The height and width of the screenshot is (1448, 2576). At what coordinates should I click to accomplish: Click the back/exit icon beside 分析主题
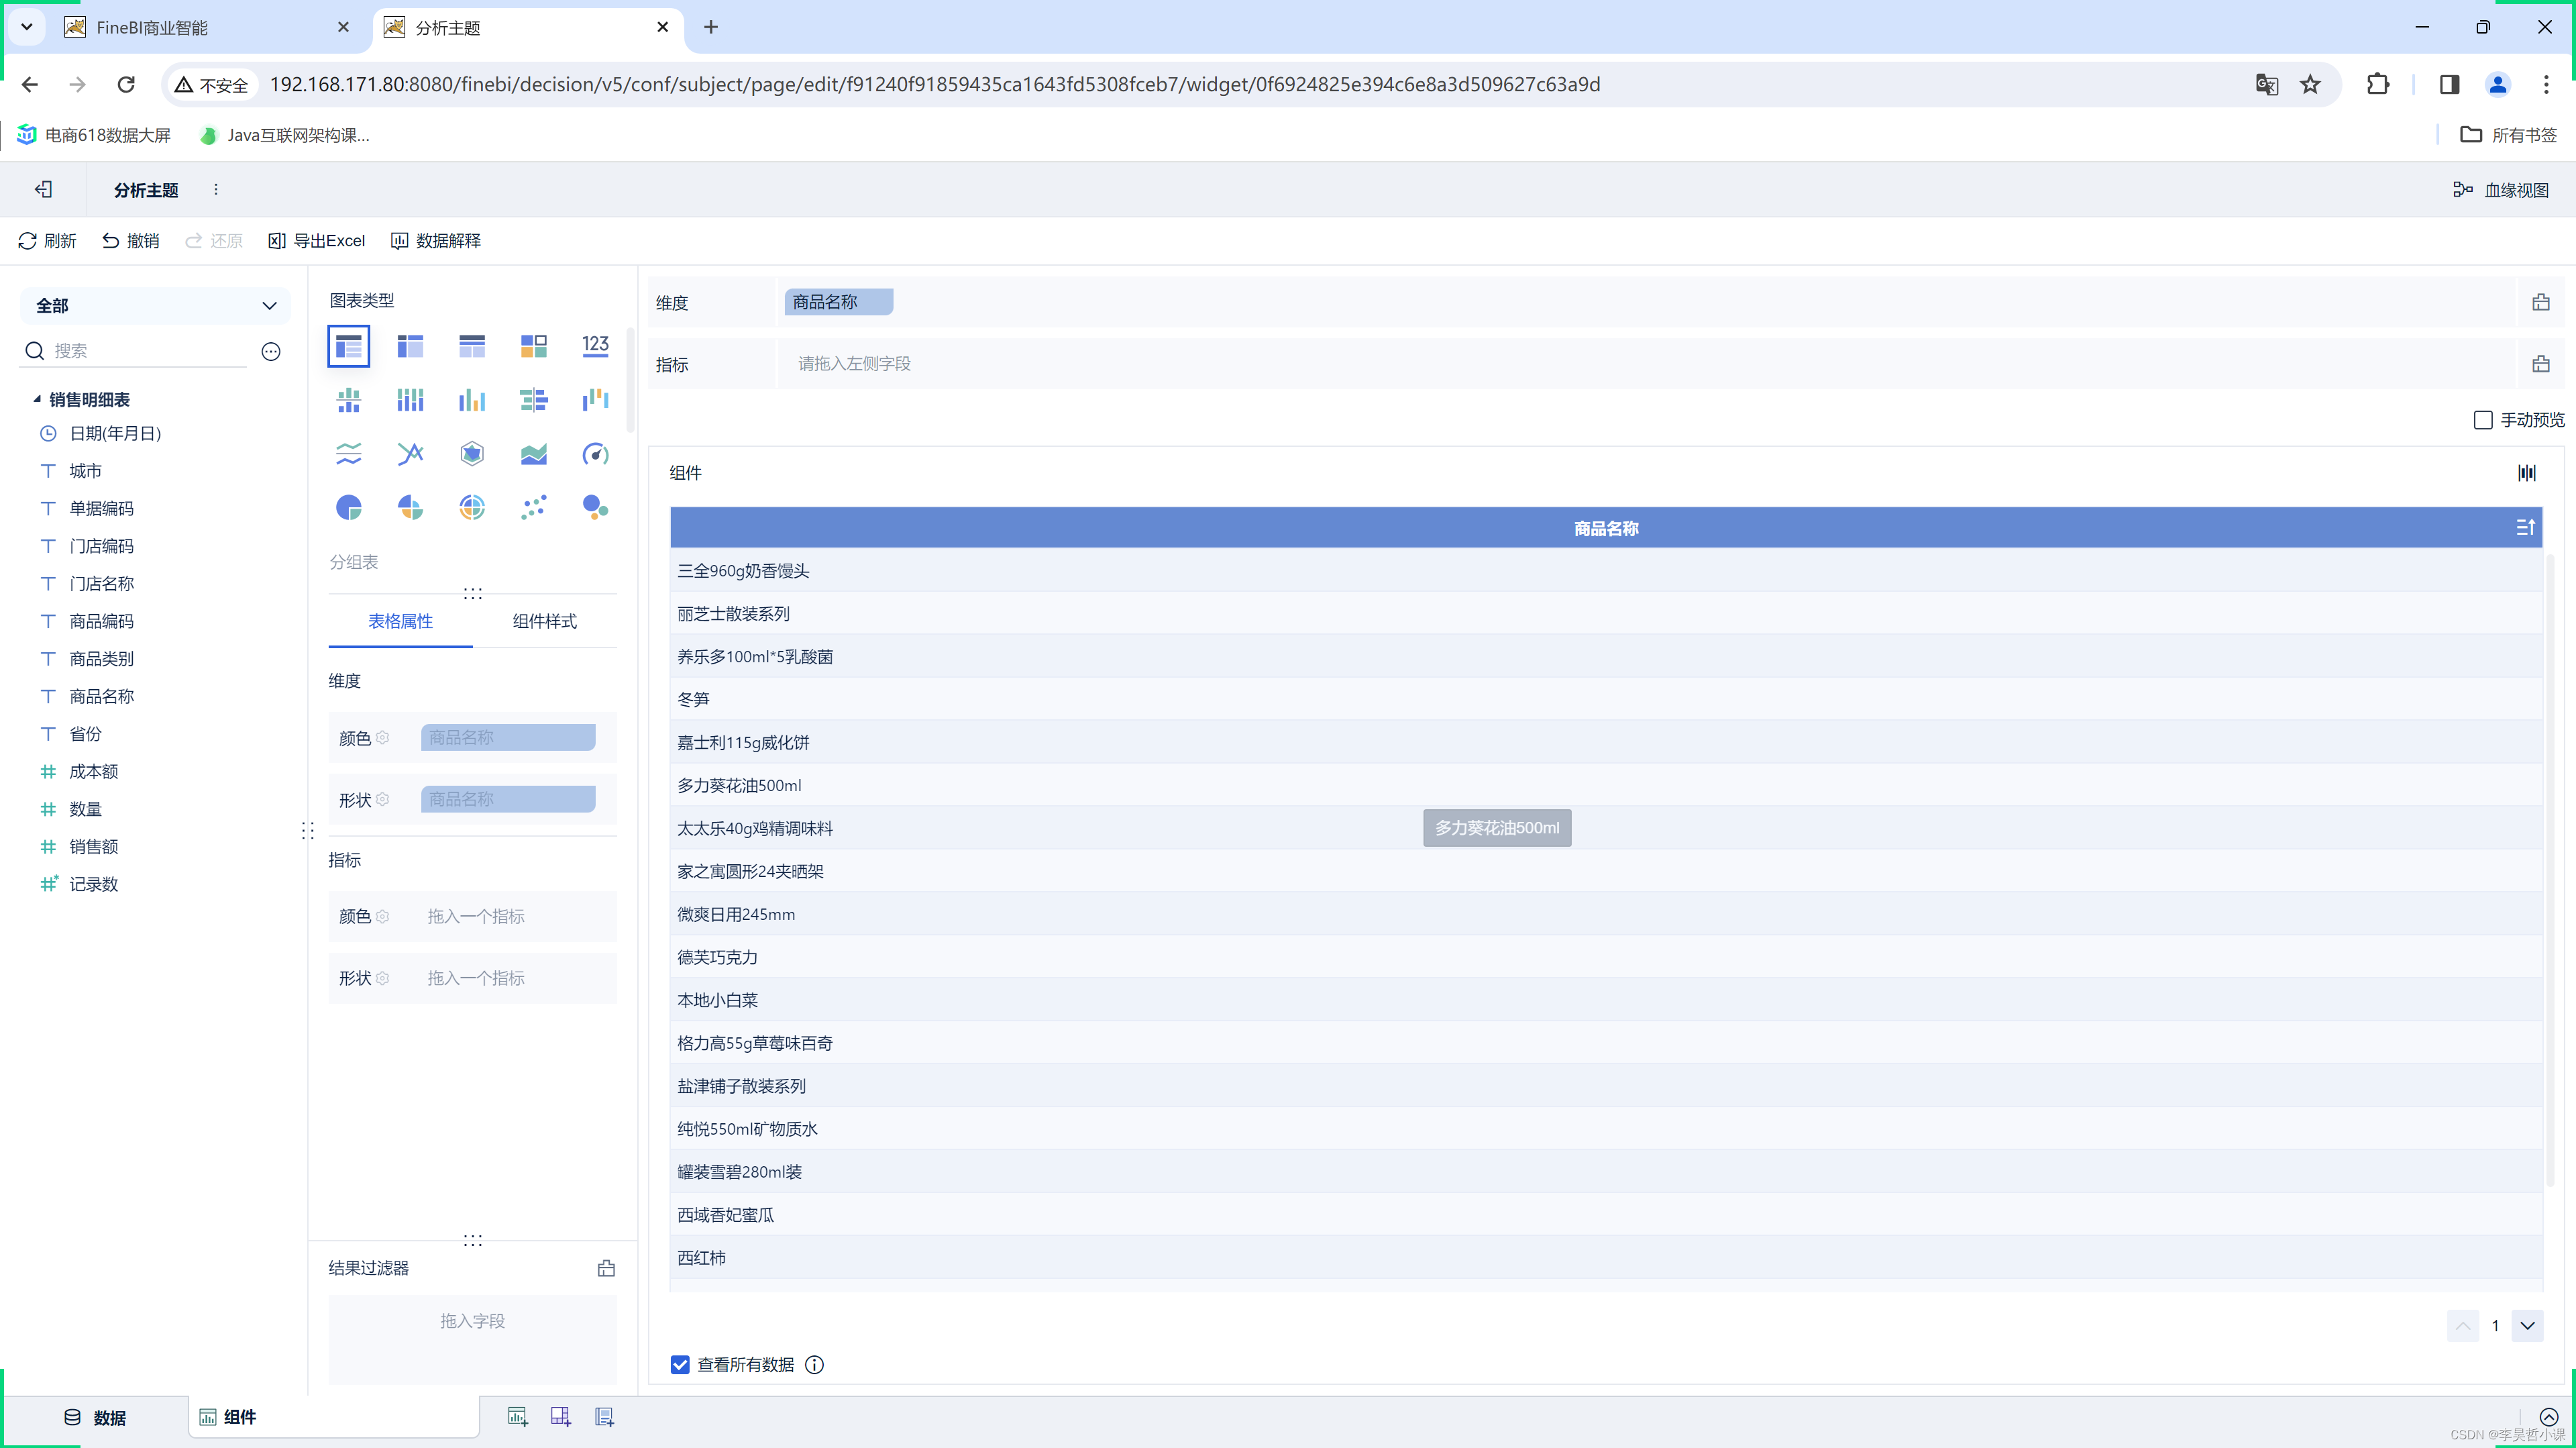43,189
